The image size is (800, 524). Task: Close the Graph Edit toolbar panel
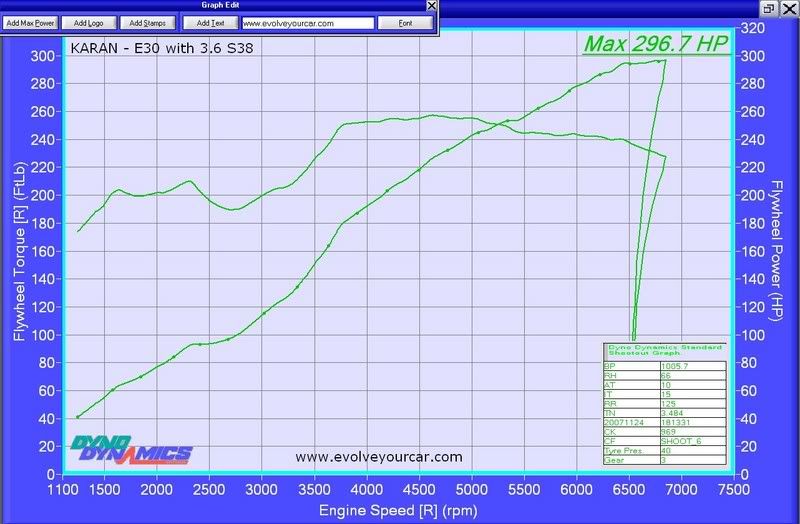(431, 5)
